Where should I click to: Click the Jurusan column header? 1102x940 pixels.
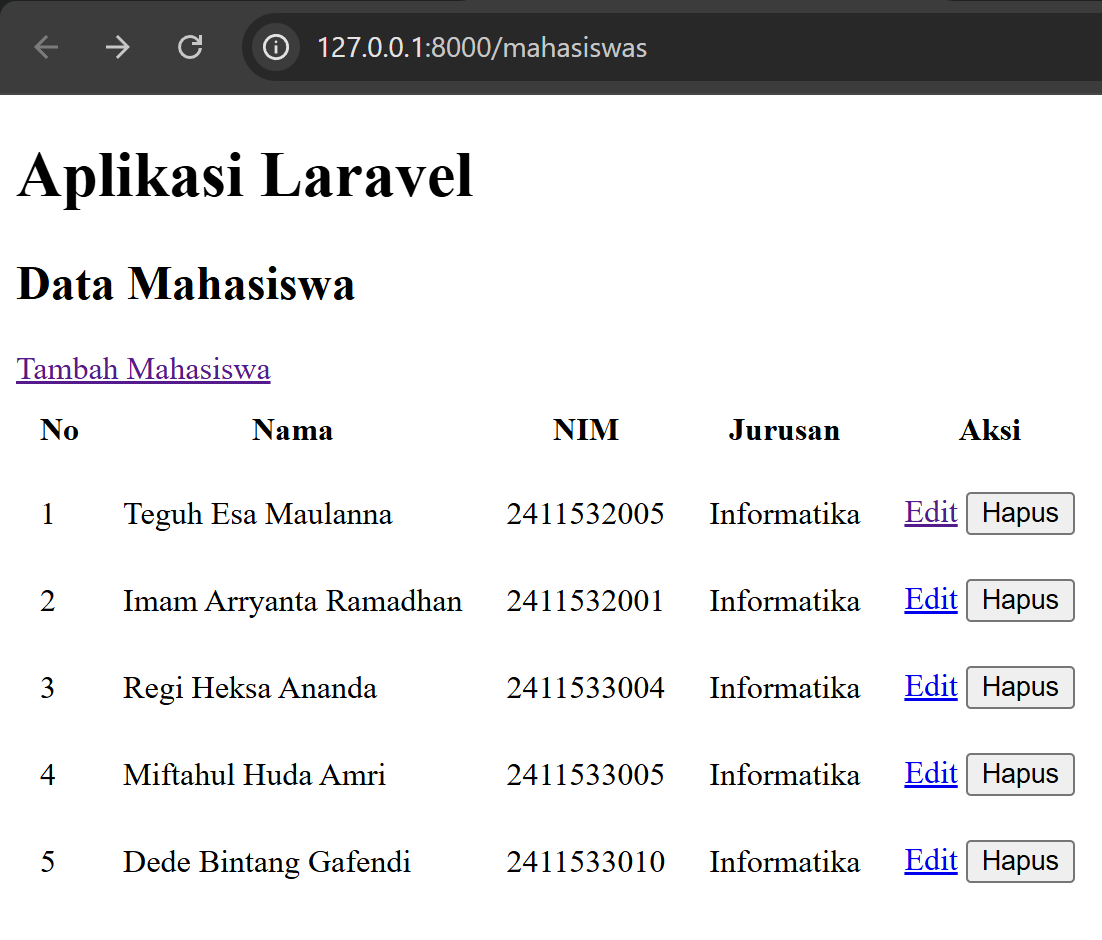(x=784, y=430)
